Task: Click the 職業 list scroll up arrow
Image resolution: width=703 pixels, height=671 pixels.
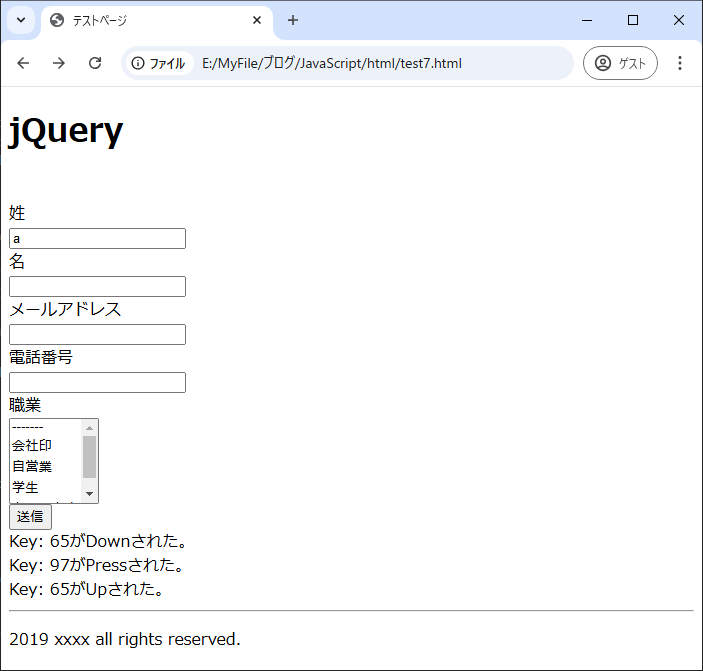Action: pyautogui.click(x=89, y=428)
